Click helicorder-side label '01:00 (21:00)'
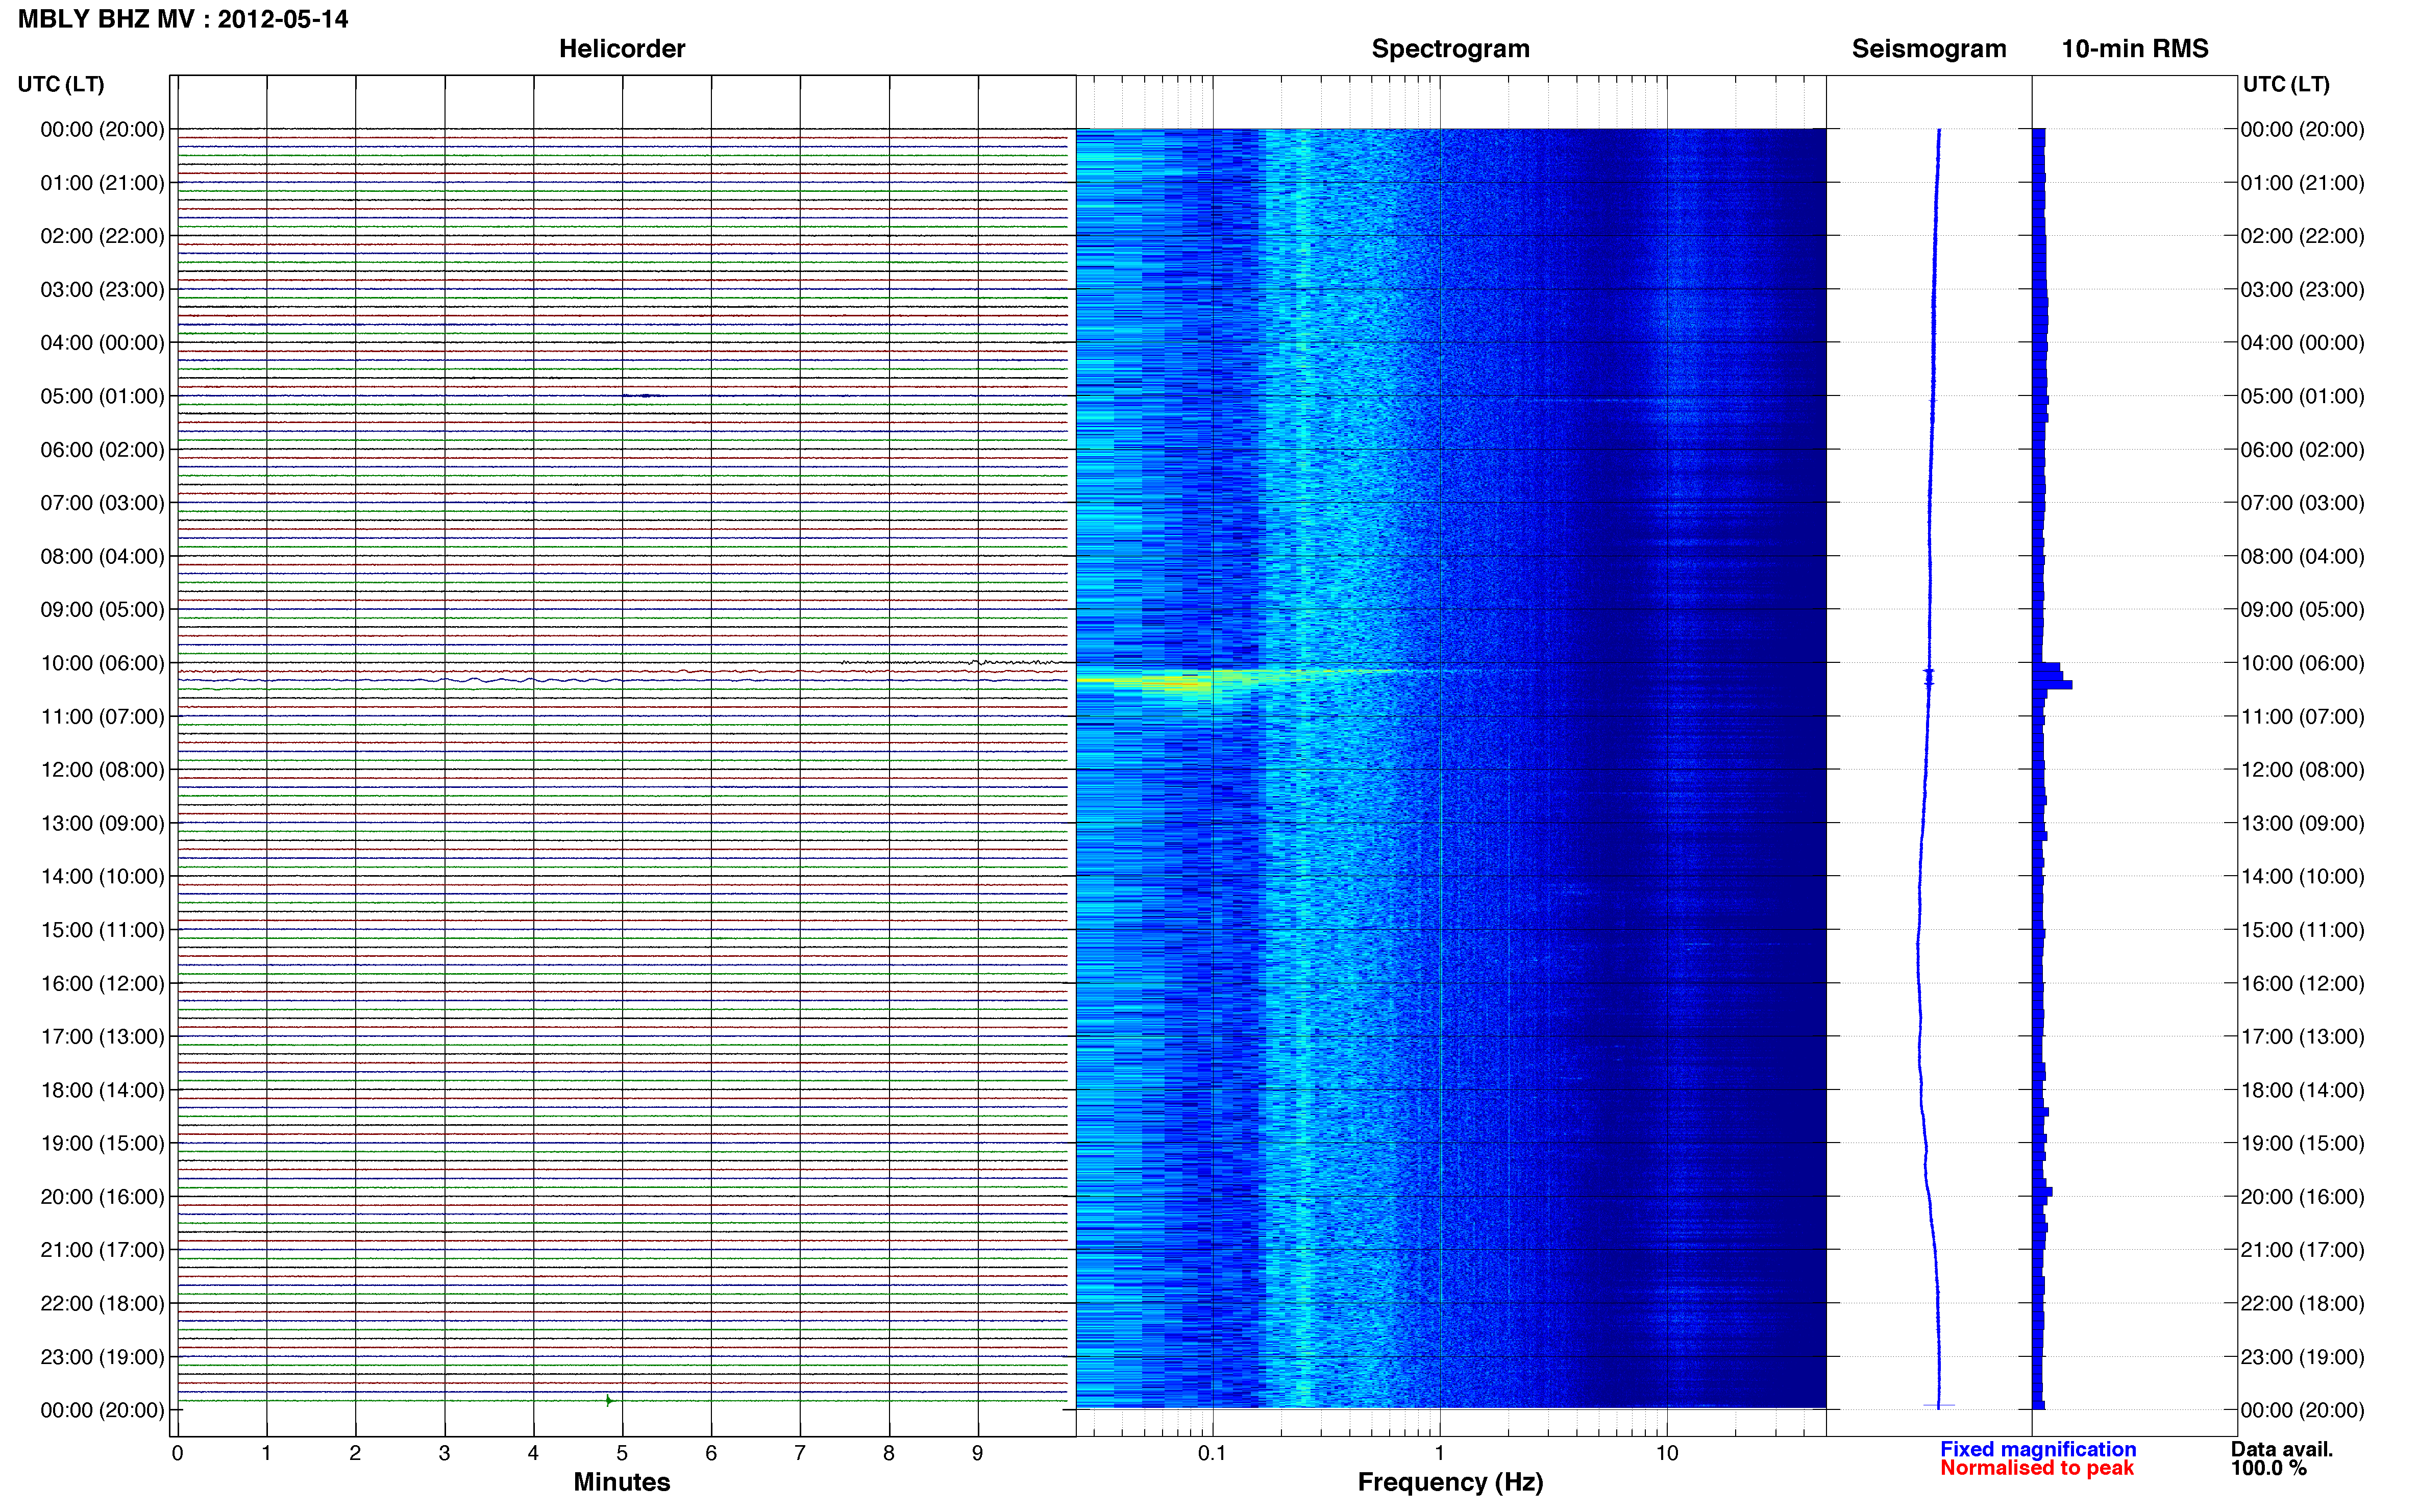 tap(102, 183)
